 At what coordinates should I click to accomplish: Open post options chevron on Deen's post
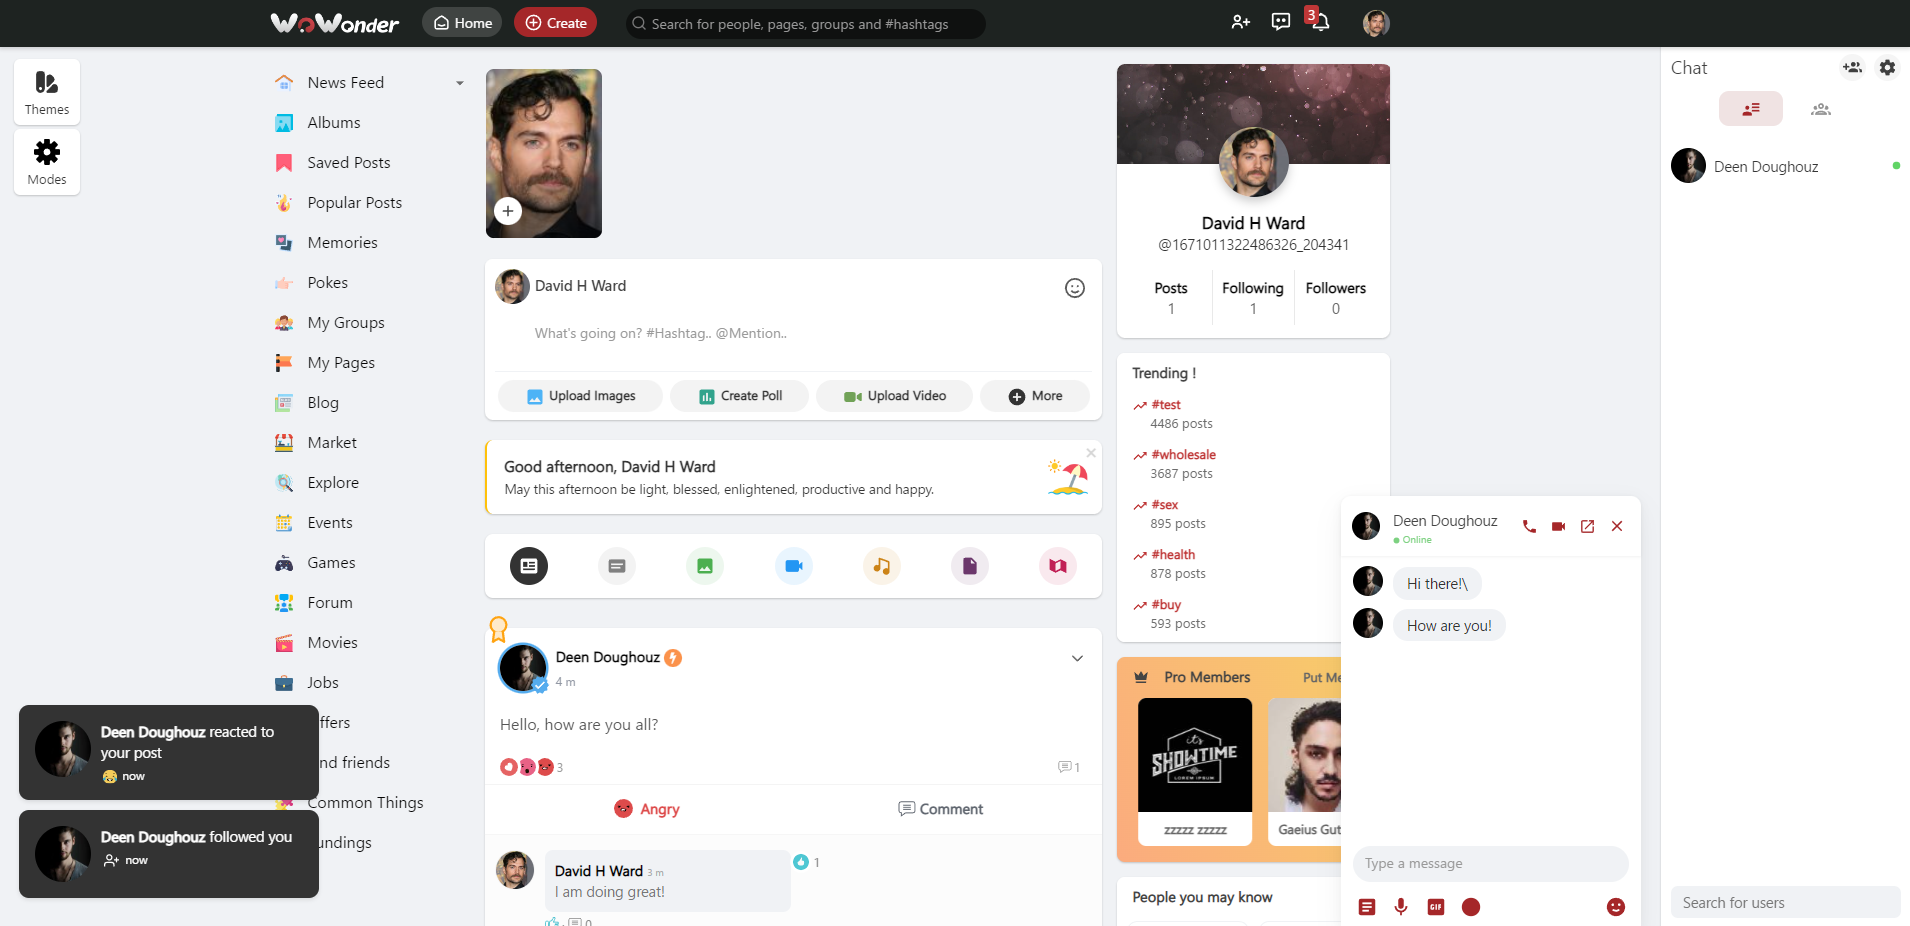click(1077, 658)
